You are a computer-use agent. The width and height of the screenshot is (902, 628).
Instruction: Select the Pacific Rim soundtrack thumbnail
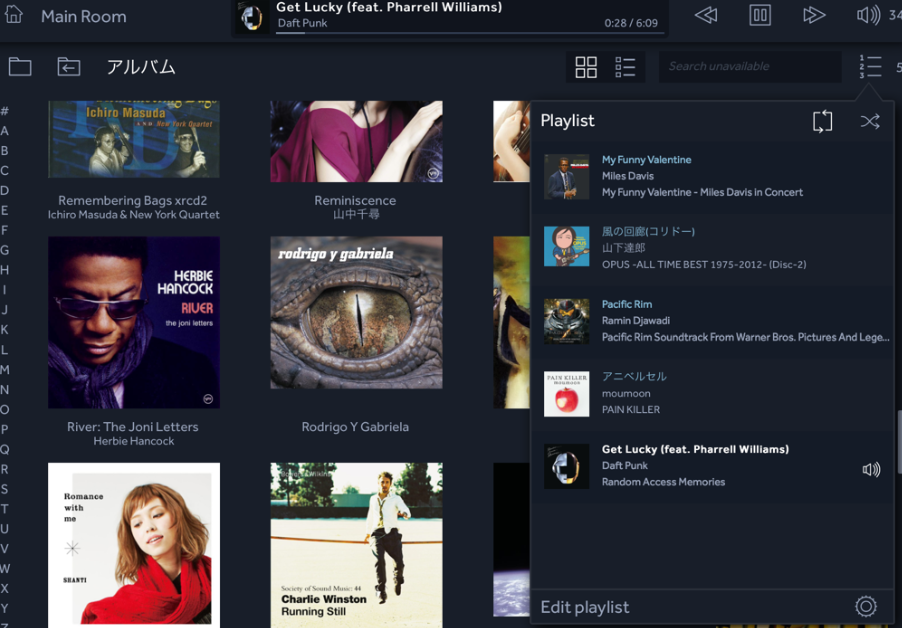coord(567,321)
